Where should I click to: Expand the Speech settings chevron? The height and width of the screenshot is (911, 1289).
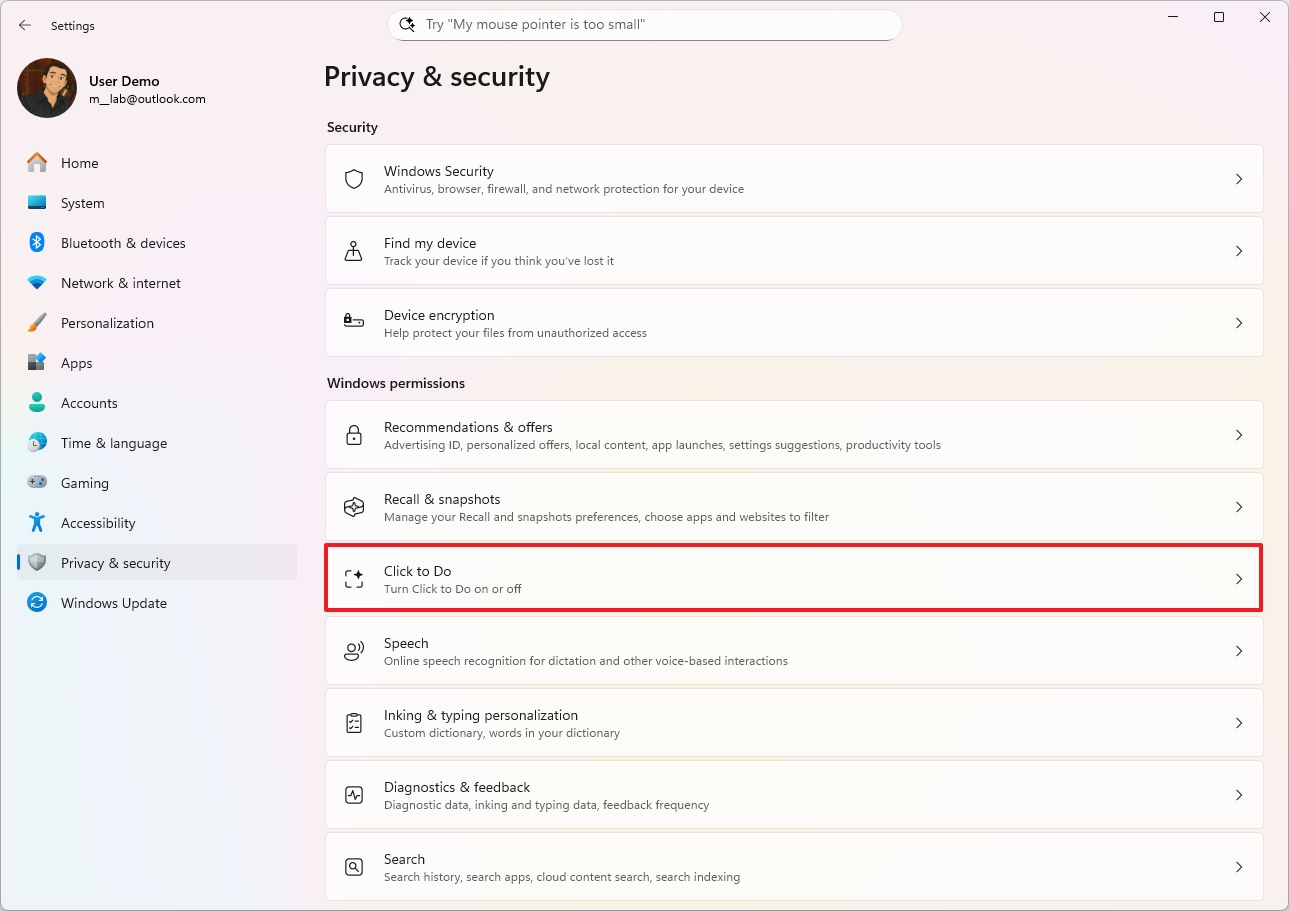[x=1239, y=650]
